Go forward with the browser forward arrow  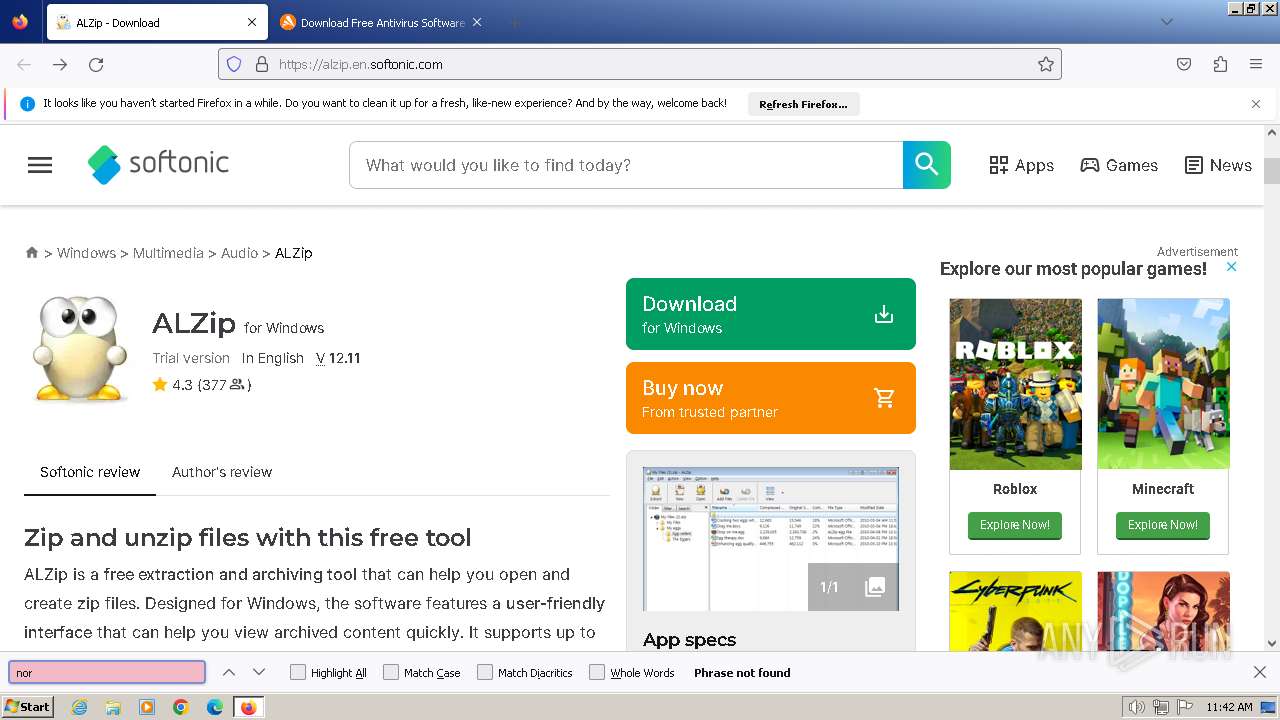point(60,64)
